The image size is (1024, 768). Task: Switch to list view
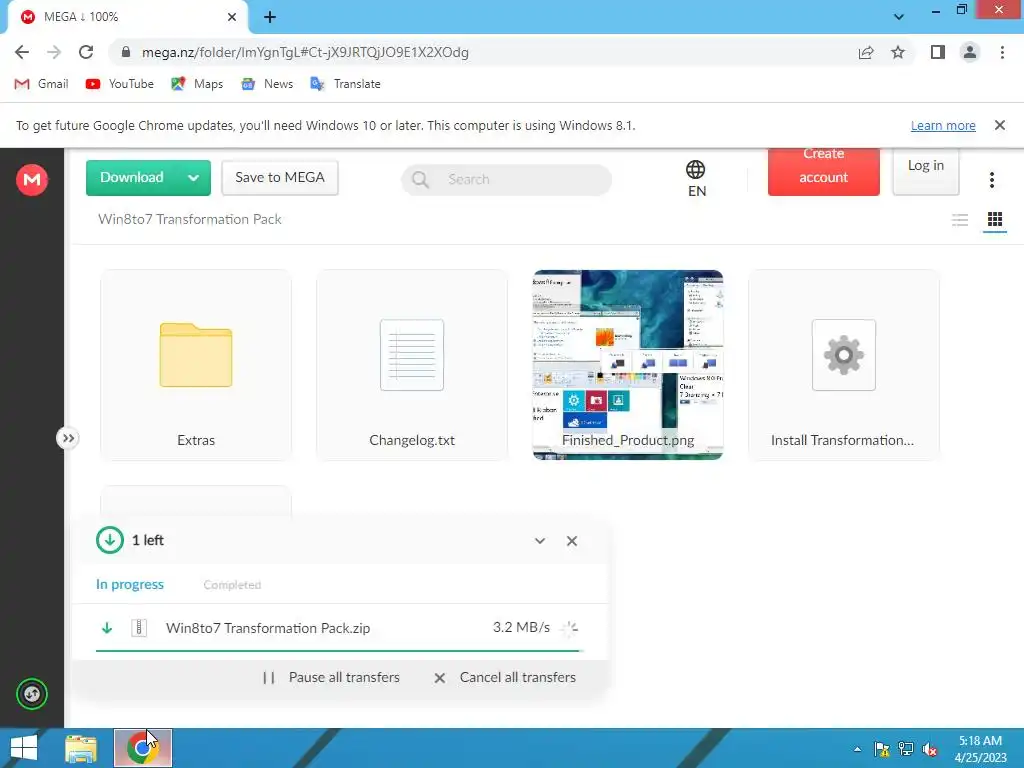point(959,219)
